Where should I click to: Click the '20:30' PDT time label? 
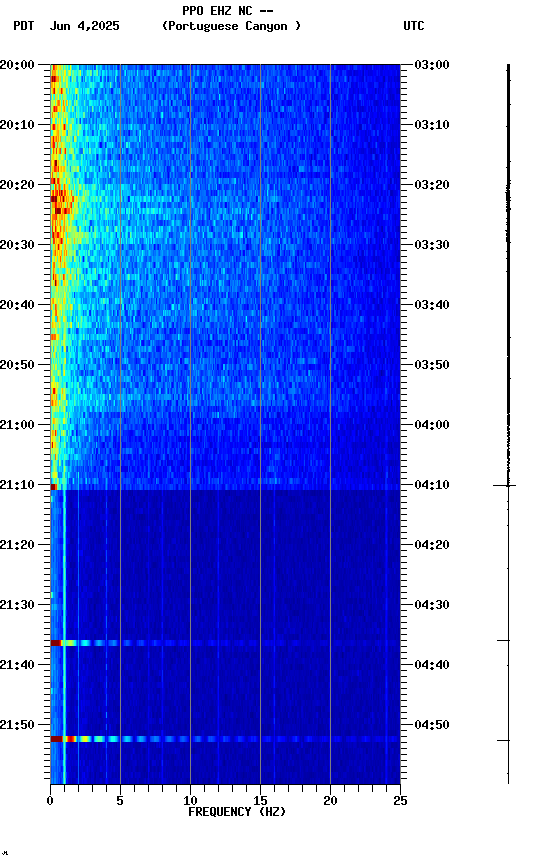tap(17, 245)
